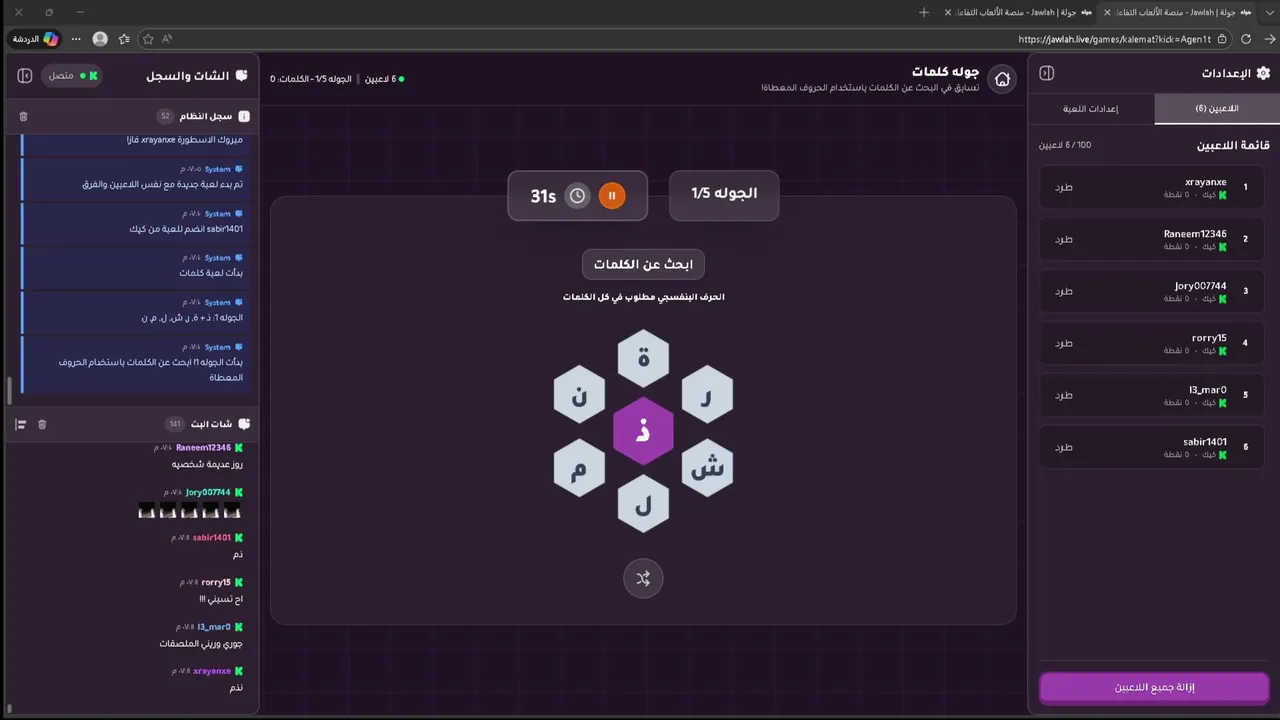Click the ابحث عن الكلمات label
Viewport: 1280px width, 720px height.
click(643, 264)
